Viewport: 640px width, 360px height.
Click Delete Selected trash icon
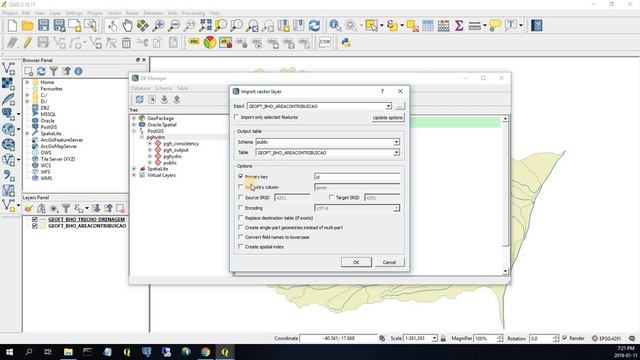click(127, 42)
